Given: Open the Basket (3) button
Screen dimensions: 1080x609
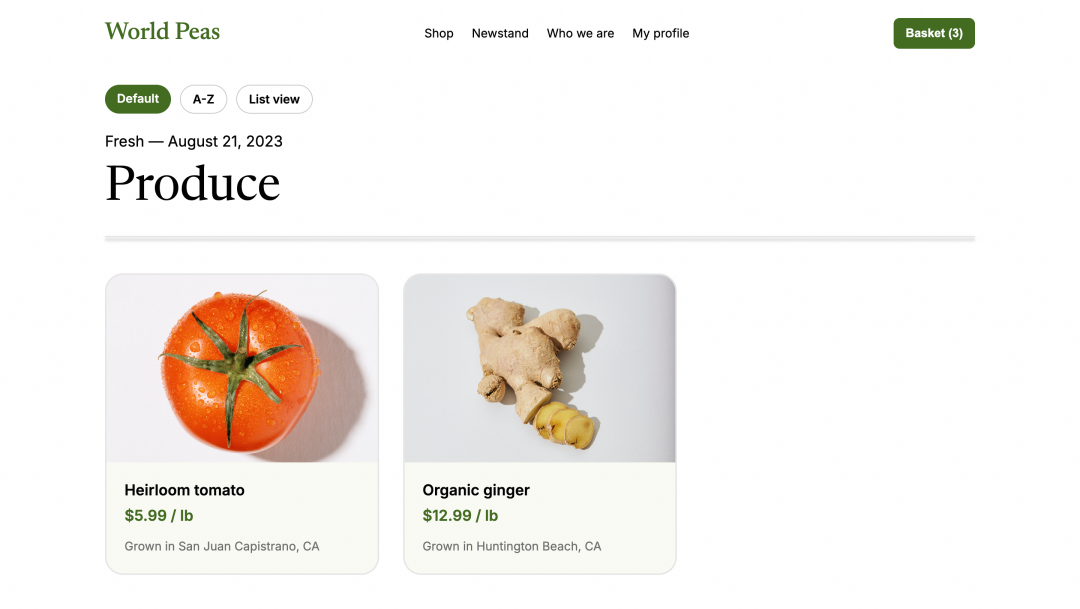Looking at the screenshot, I should pos(934,33).
